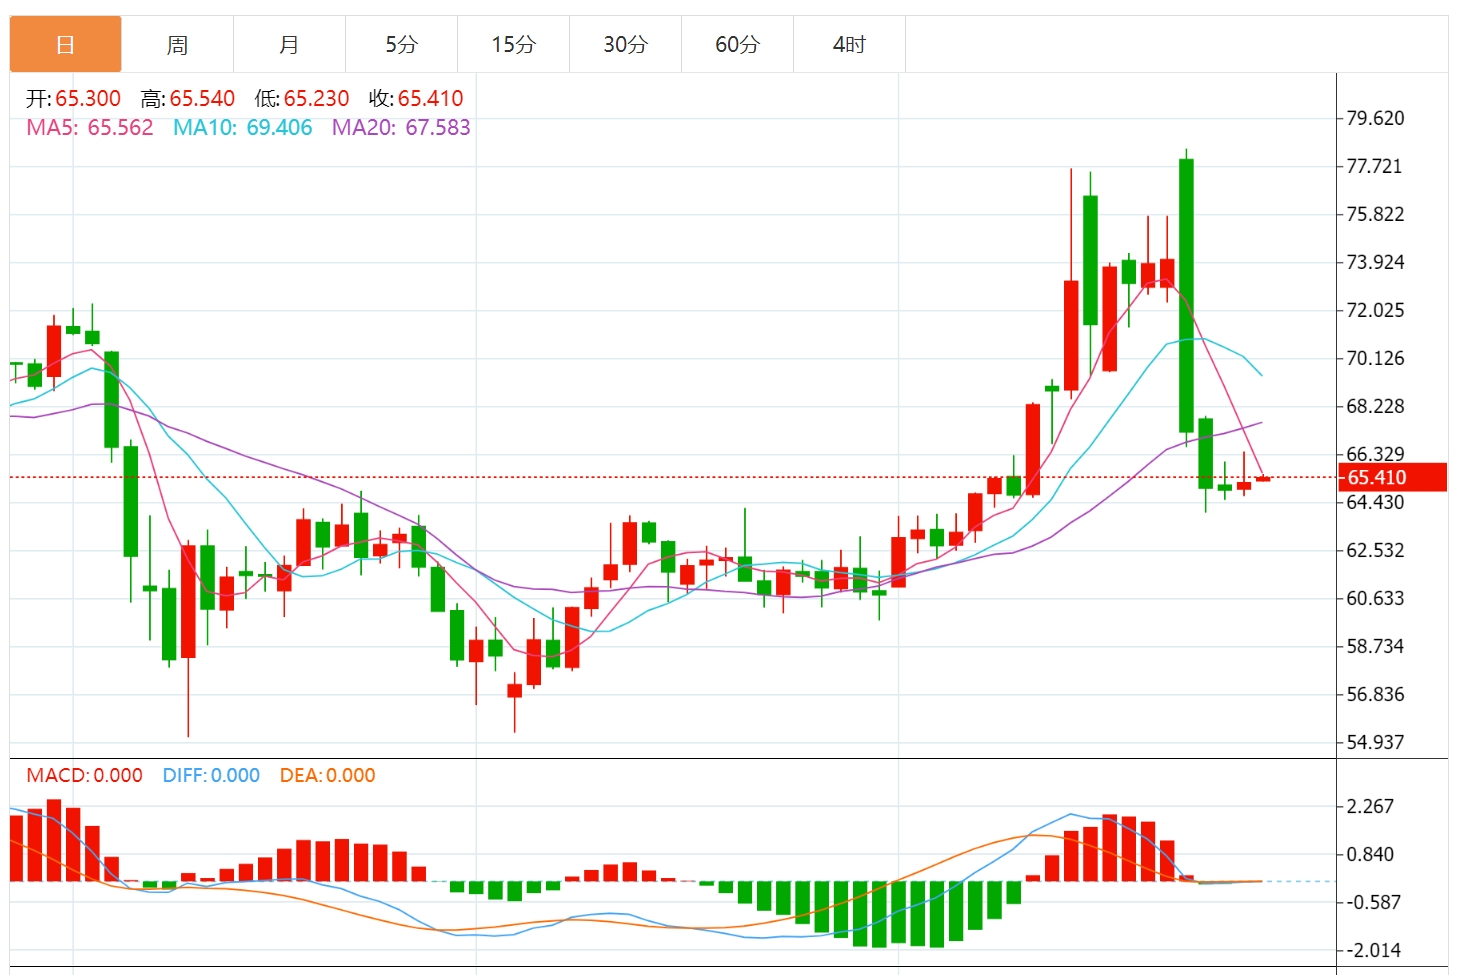Switch to the 4时 four-hour tab
Image resolution: width=1465 pixels, height=975 pixels.
[850, 44]
